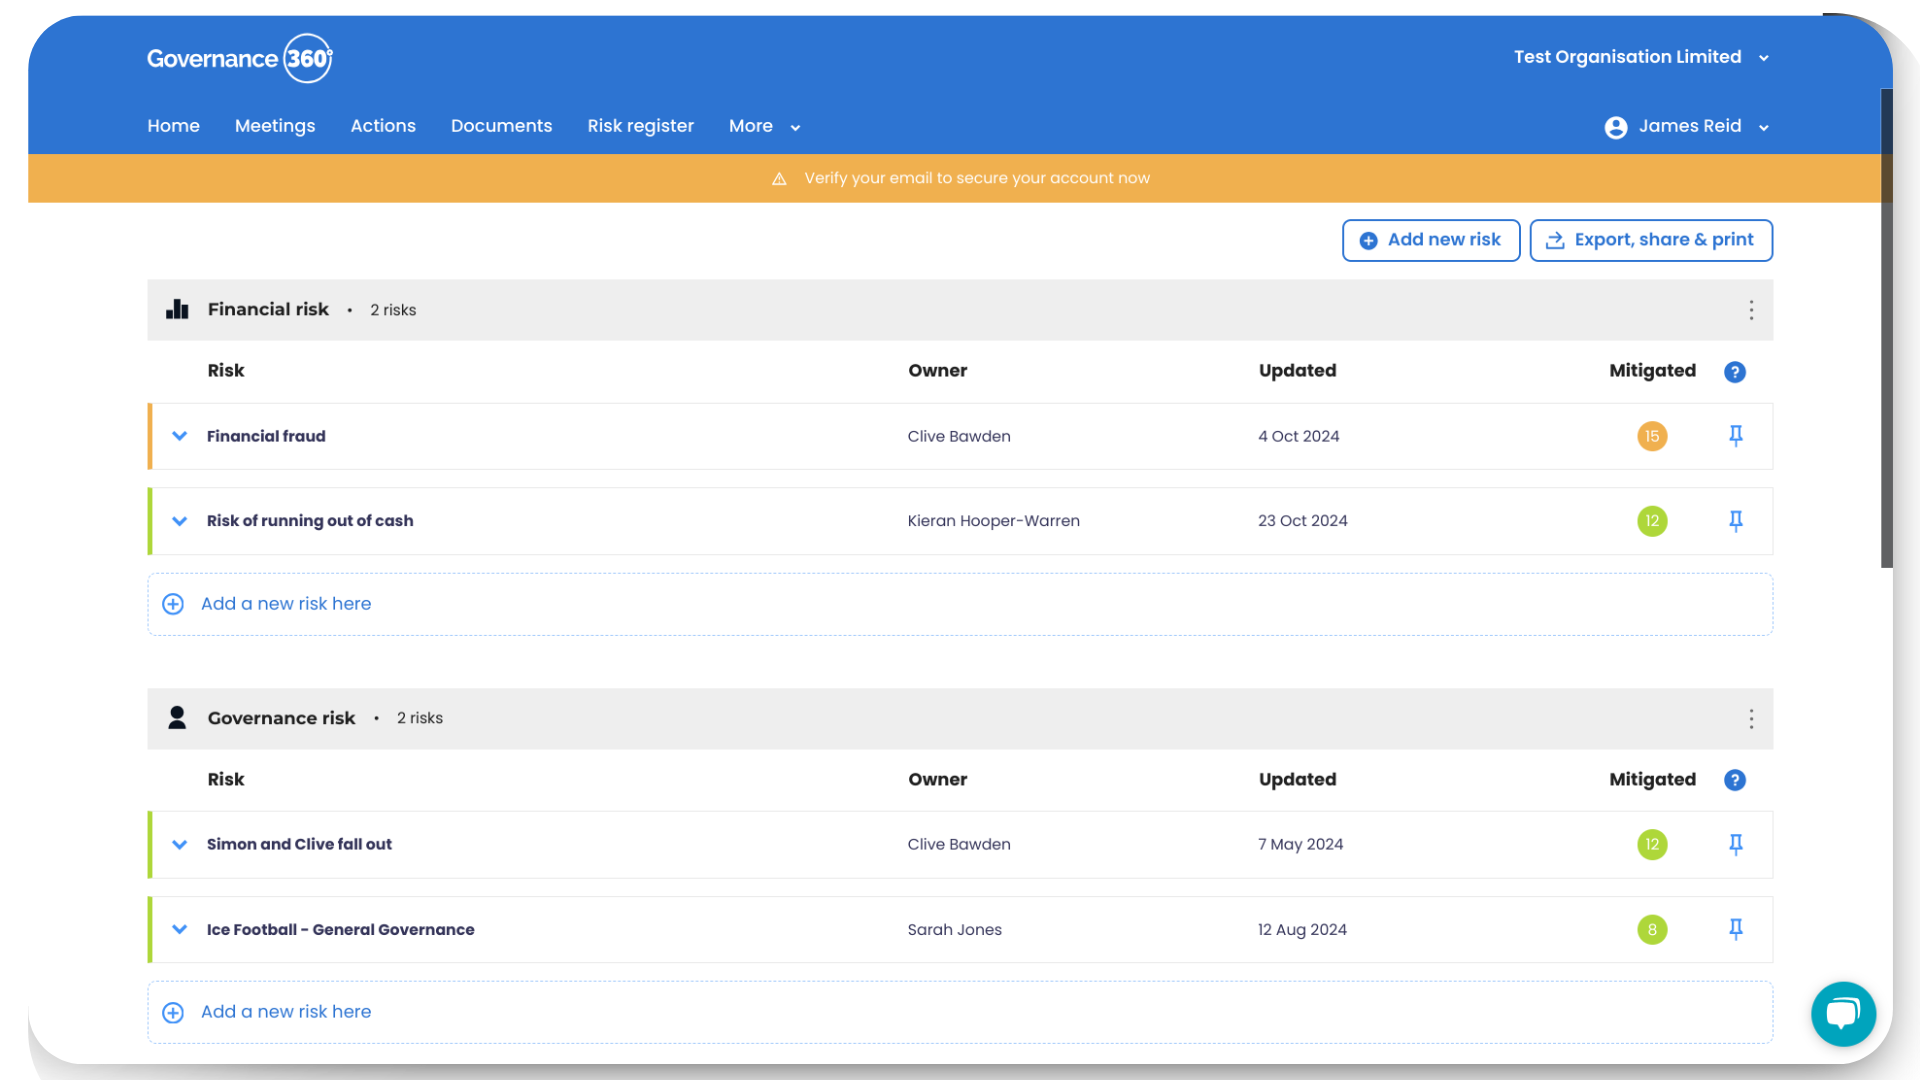Click the James Reid user account menu

click(1688, 125)
